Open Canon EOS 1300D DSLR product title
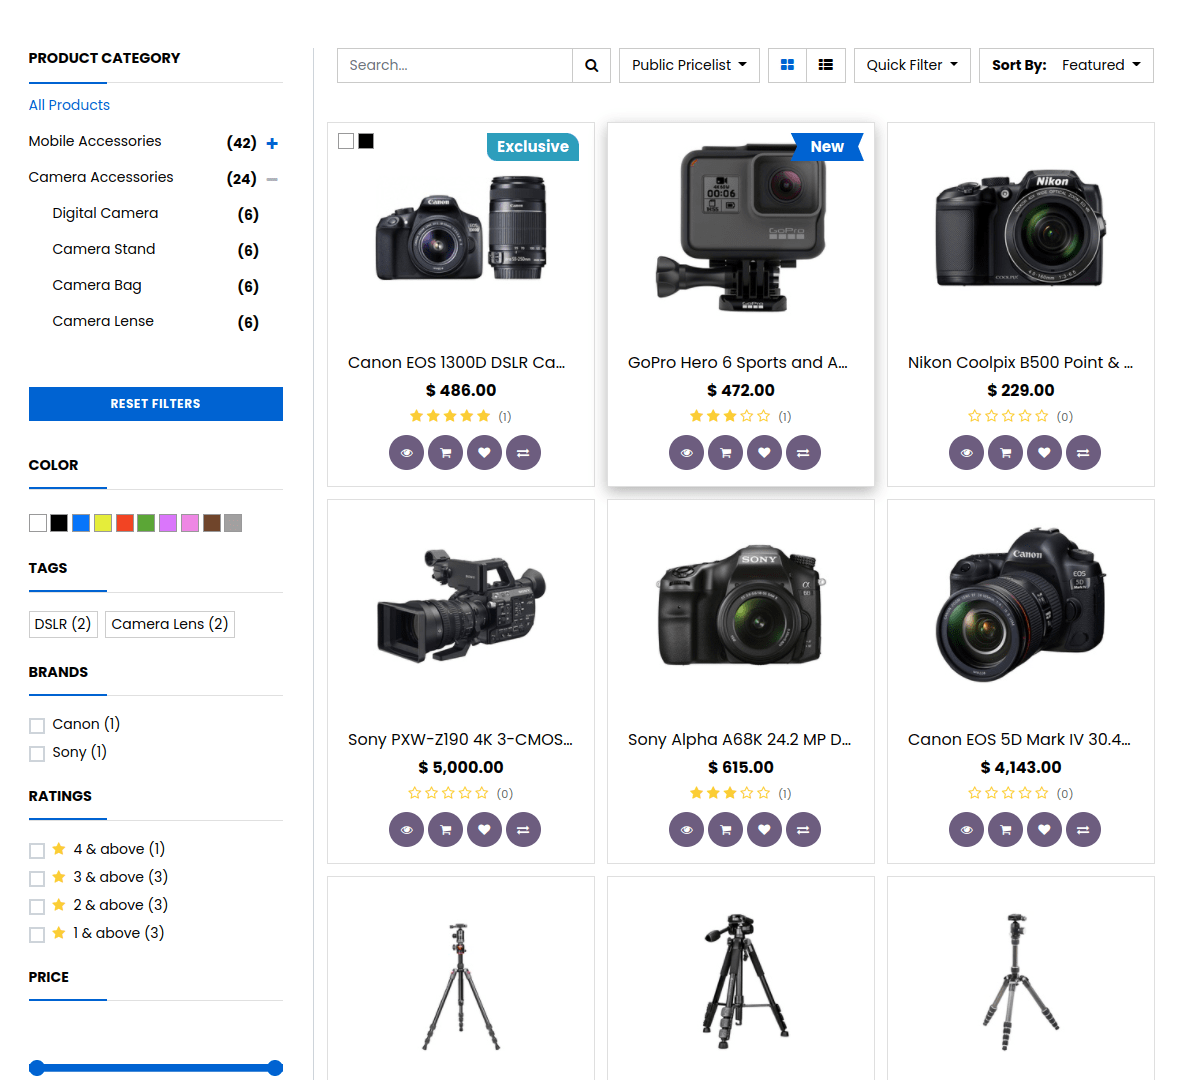Screen dimensions: 1200x1080 tap(456, 362)
